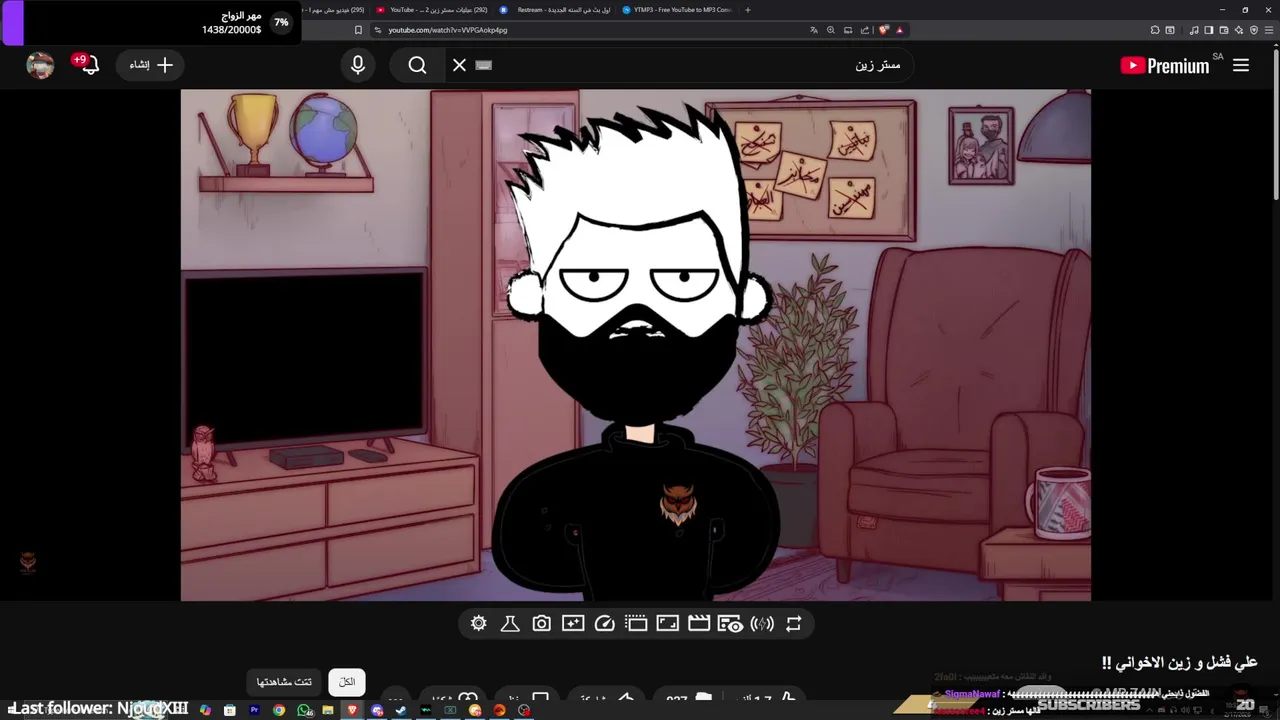Image resolution: width=1280 pixels, height=720 pixels.
Task: Click the clapperboard cinema mode icon
Action: click(699, 624)
